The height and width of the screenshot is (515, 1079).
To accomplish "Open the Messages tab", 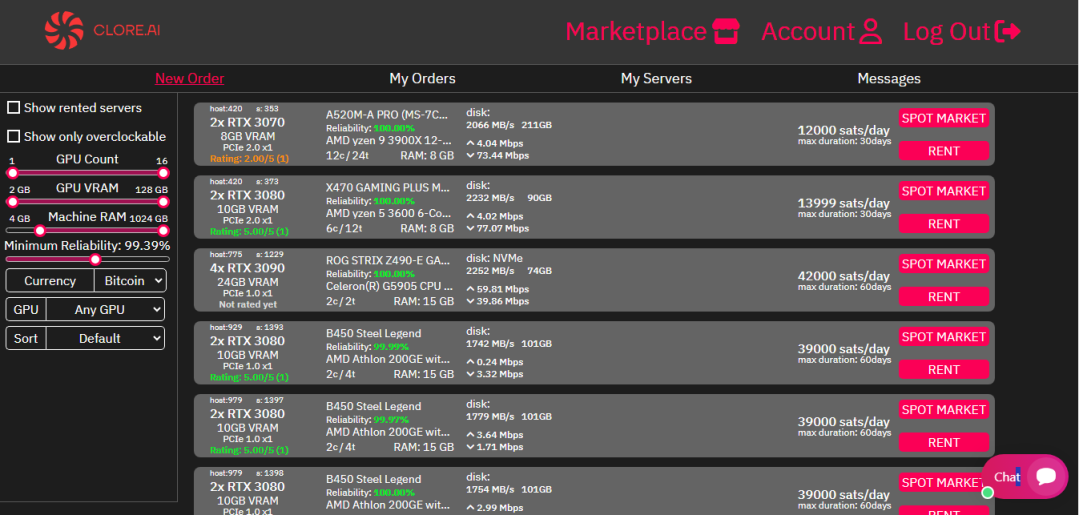I will [x=888, y=78].
